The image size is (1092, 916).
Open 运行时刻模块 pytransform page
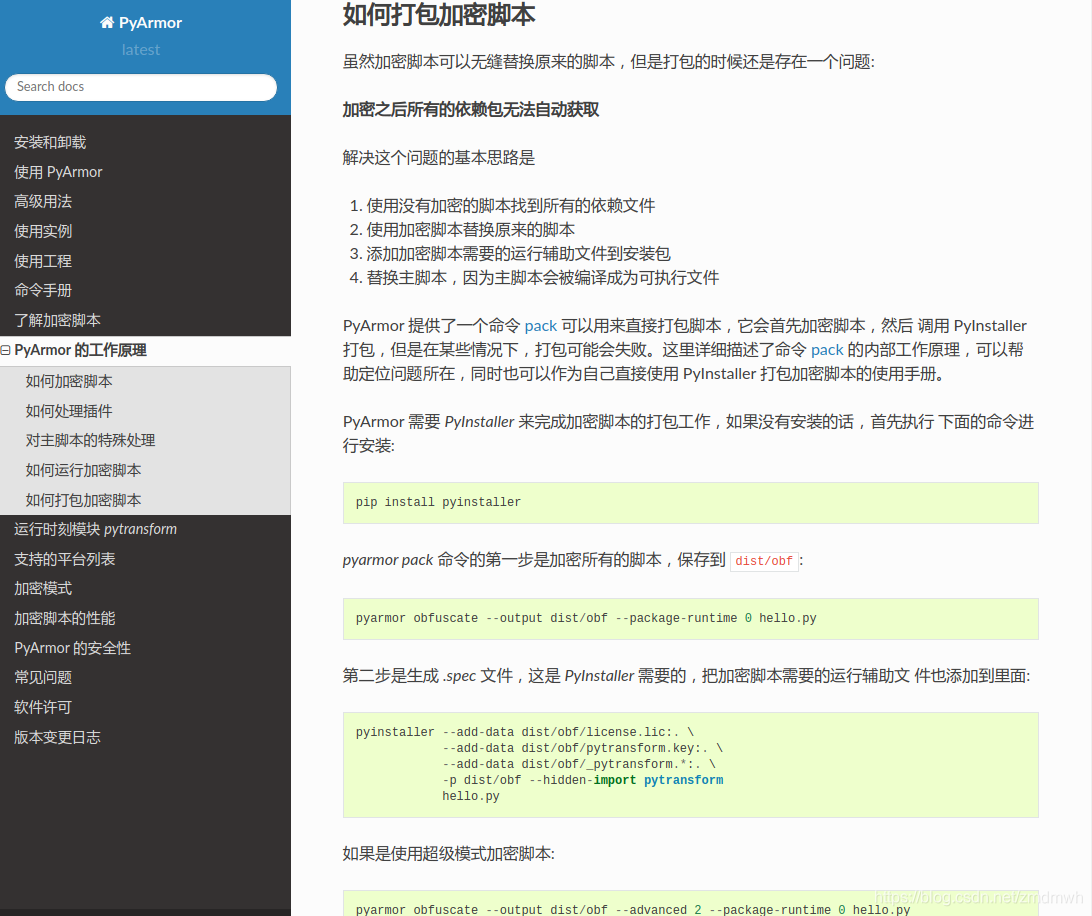[x=95, y=529]
